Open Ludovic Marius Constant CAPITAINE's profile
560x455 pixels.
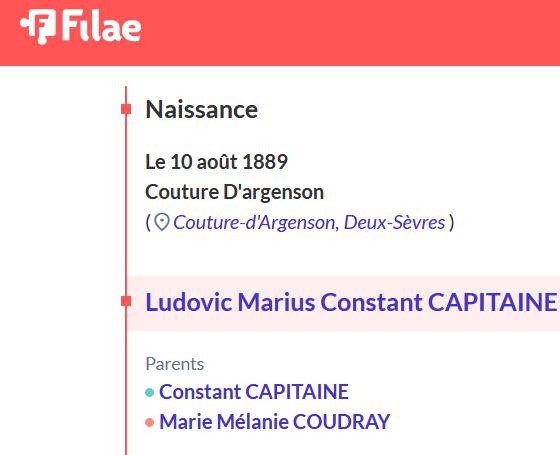351,302
